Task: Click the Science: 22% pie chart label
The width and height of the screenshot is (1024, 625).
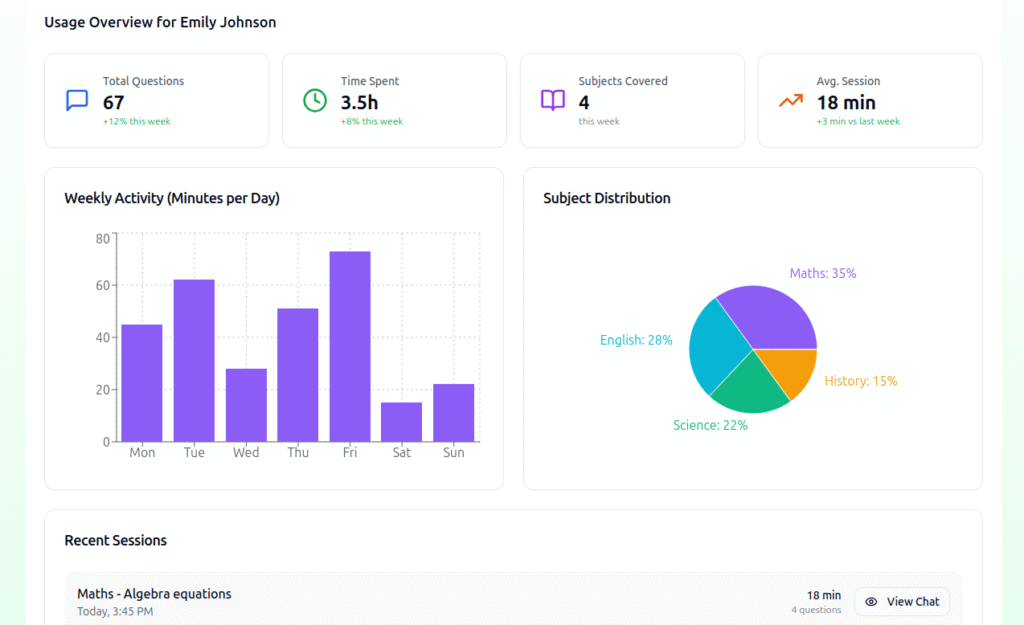Action: (x=710, y=425)
